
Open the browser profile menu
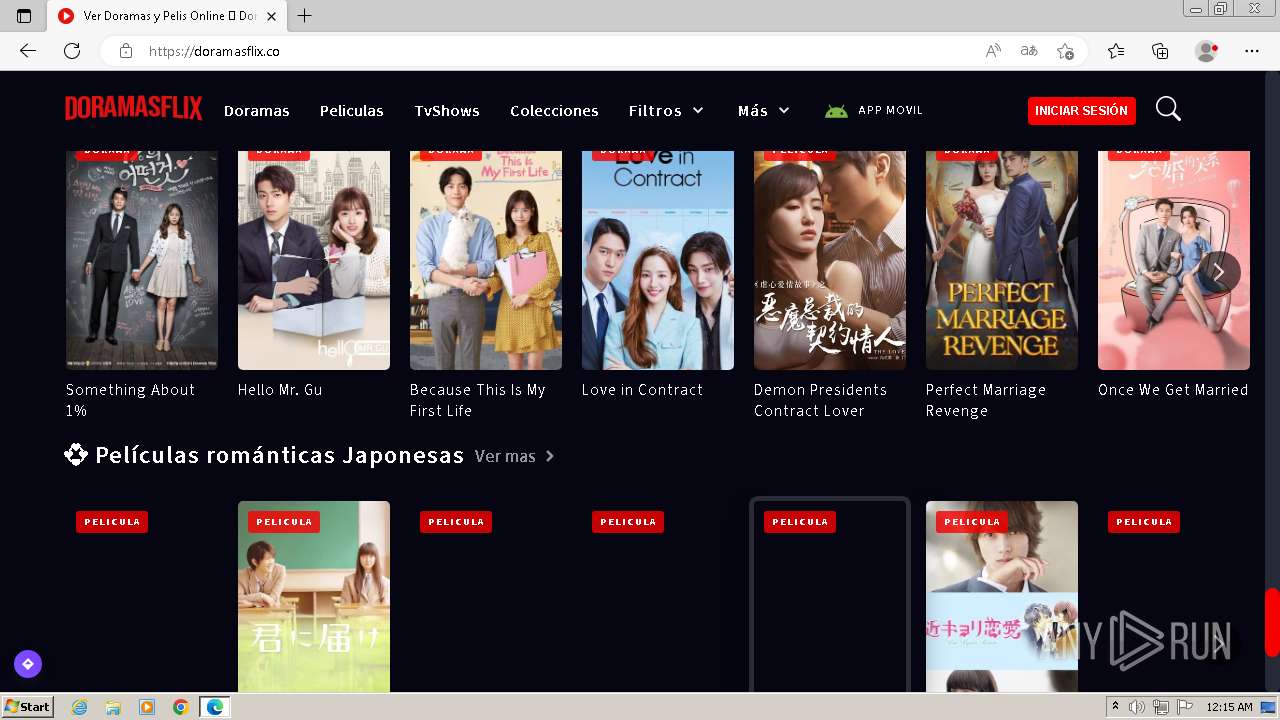click(x=1207, y=51)
